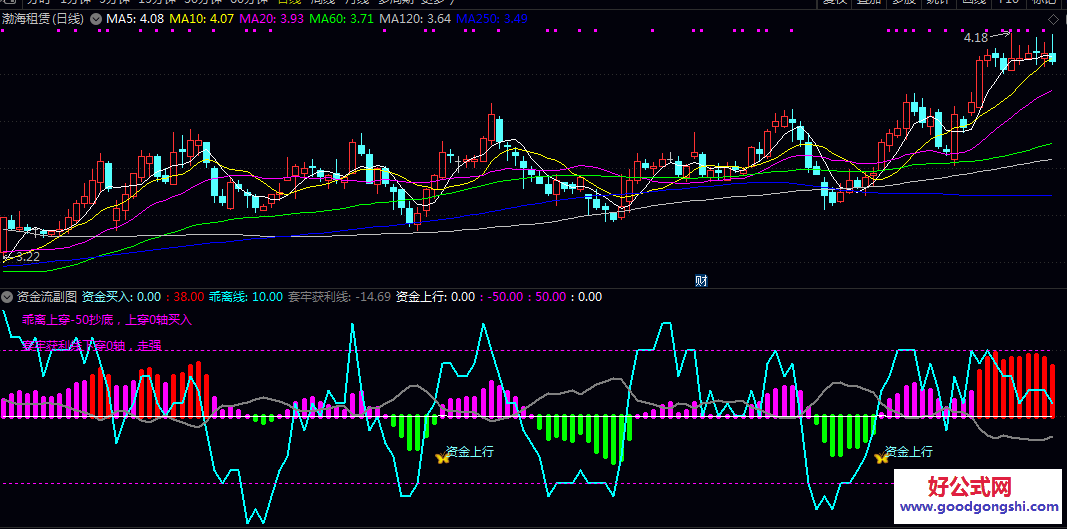Click the 财 finance marker icon
This screenshot has height=529, width=1067.
(x=701, y=281)
